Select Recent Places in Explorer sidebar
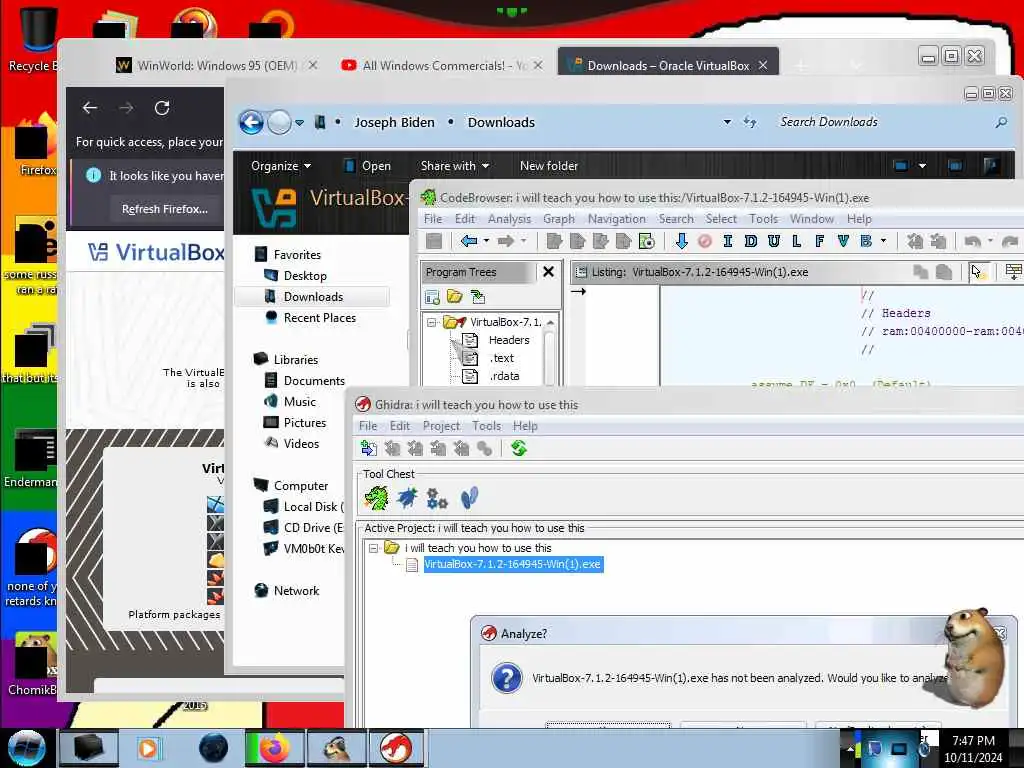Screen dimensions: 1024x768 pyautogui.click(x=319, y=318)
